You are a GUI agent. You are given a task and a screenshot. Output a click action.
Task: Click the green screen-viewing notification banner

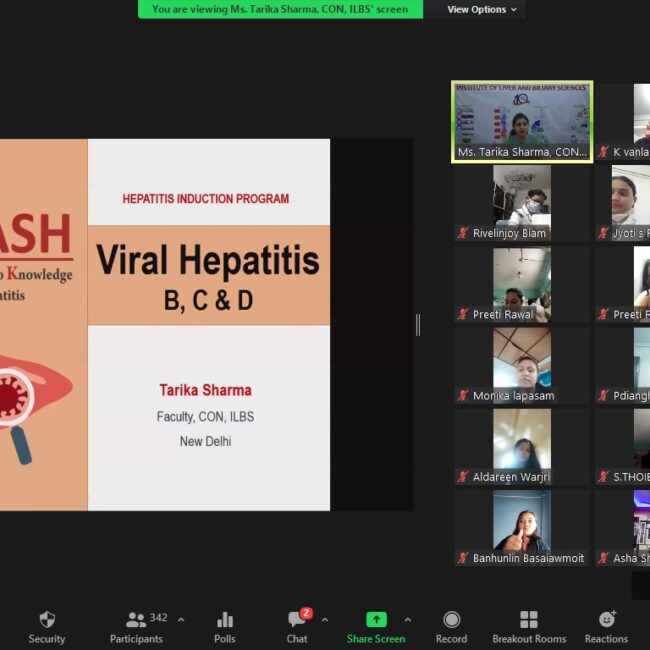[x=280, y=10]
